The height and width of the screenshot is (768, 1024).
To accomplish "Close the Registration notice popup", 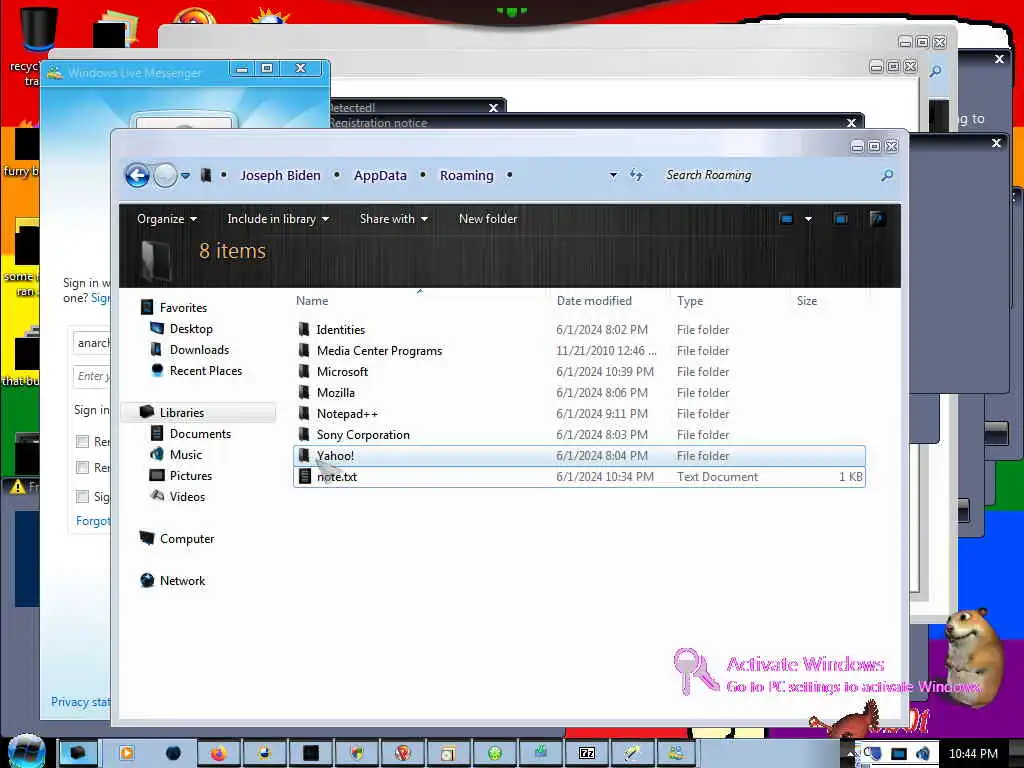I will (851, 123).
